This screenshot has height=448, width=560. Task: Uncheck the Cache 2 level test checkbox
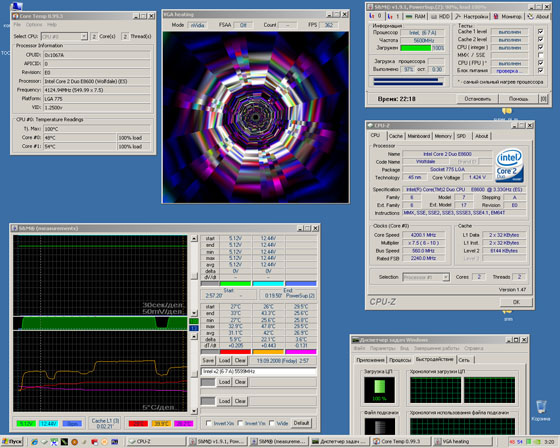coord(540,39)
